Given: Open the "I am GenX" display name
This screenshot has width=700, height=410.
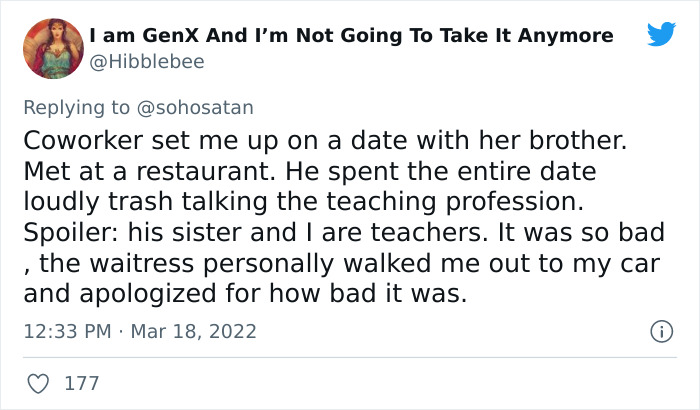Looking at the screenshot, I should click(351, 36).
